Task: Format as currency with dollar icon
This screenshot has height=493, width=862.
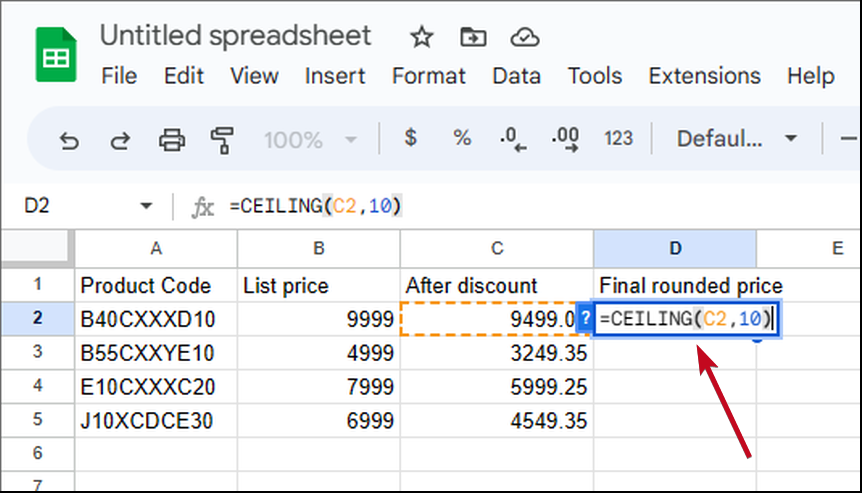Action: point(410,137)
